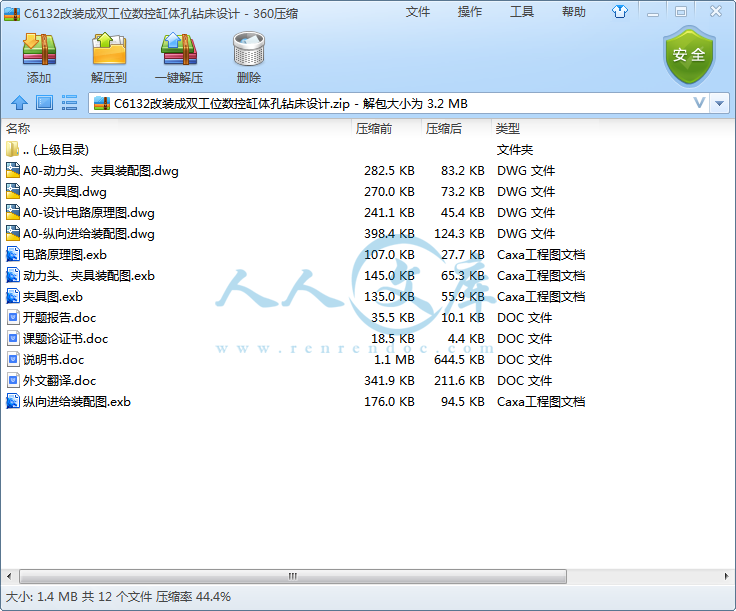Expand the address bar path dropdown arrow
This screenshot has height=611, width=736.
tap(720, 103)
